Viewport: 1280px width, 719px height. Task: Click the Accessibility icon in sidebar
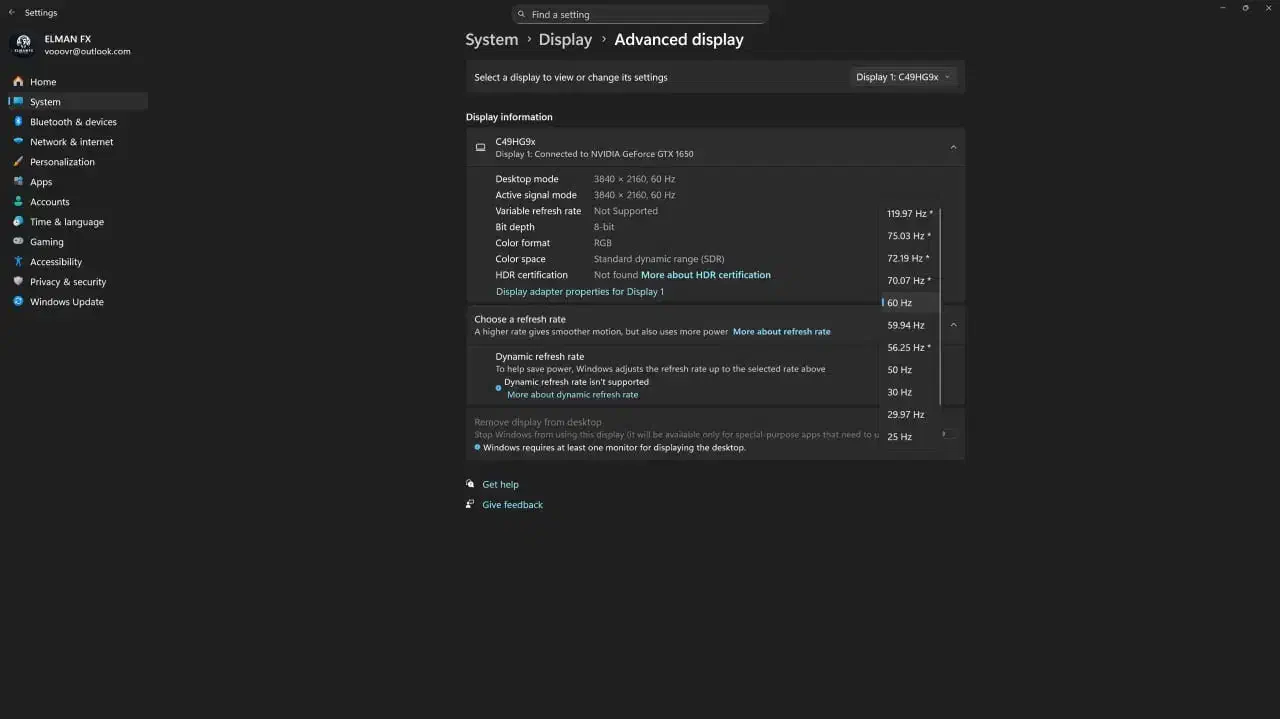coord(18,262)
